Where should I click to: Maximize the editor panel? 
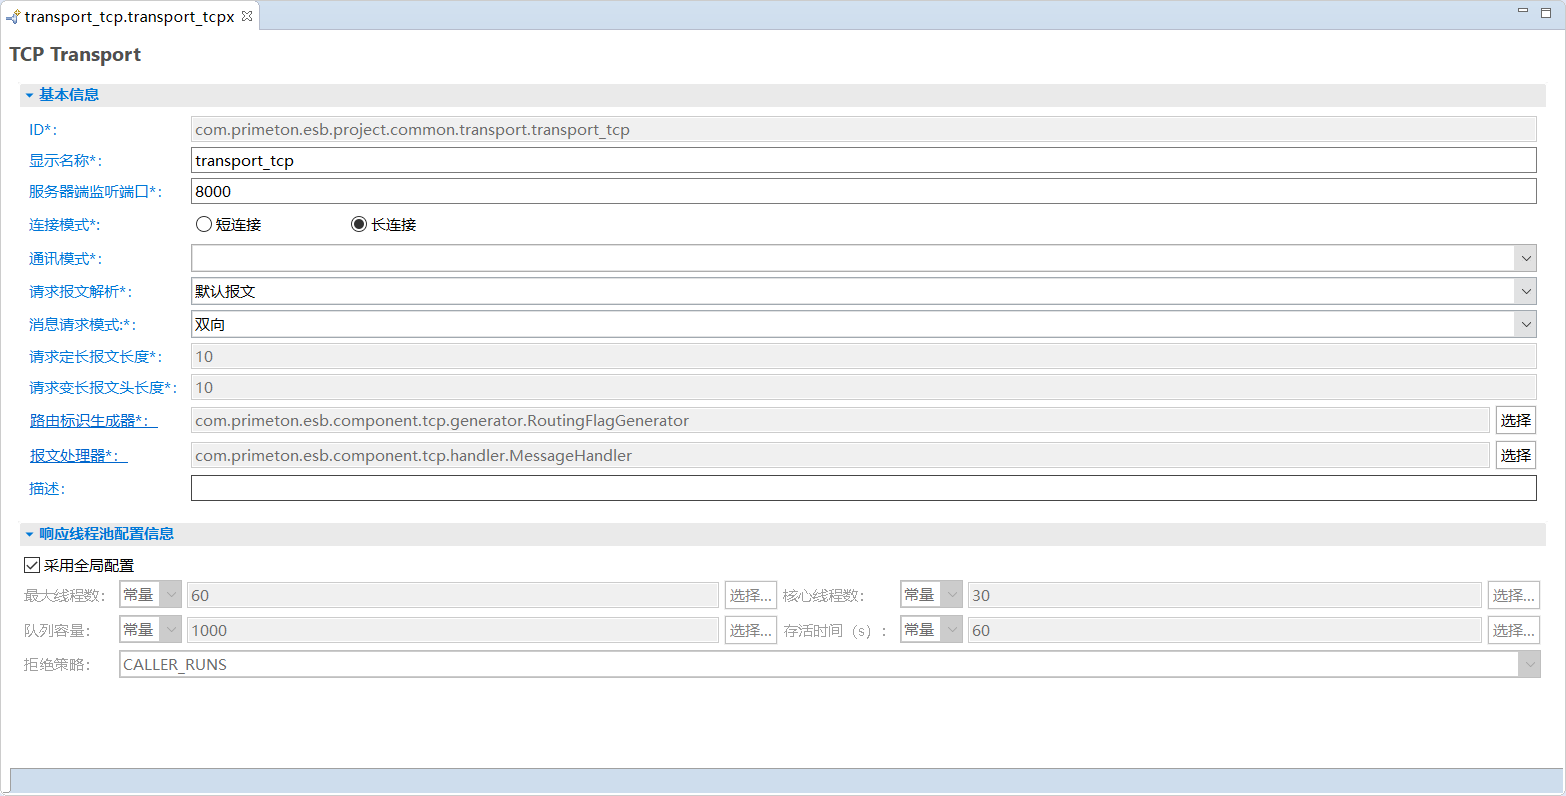pos(1548,11)
